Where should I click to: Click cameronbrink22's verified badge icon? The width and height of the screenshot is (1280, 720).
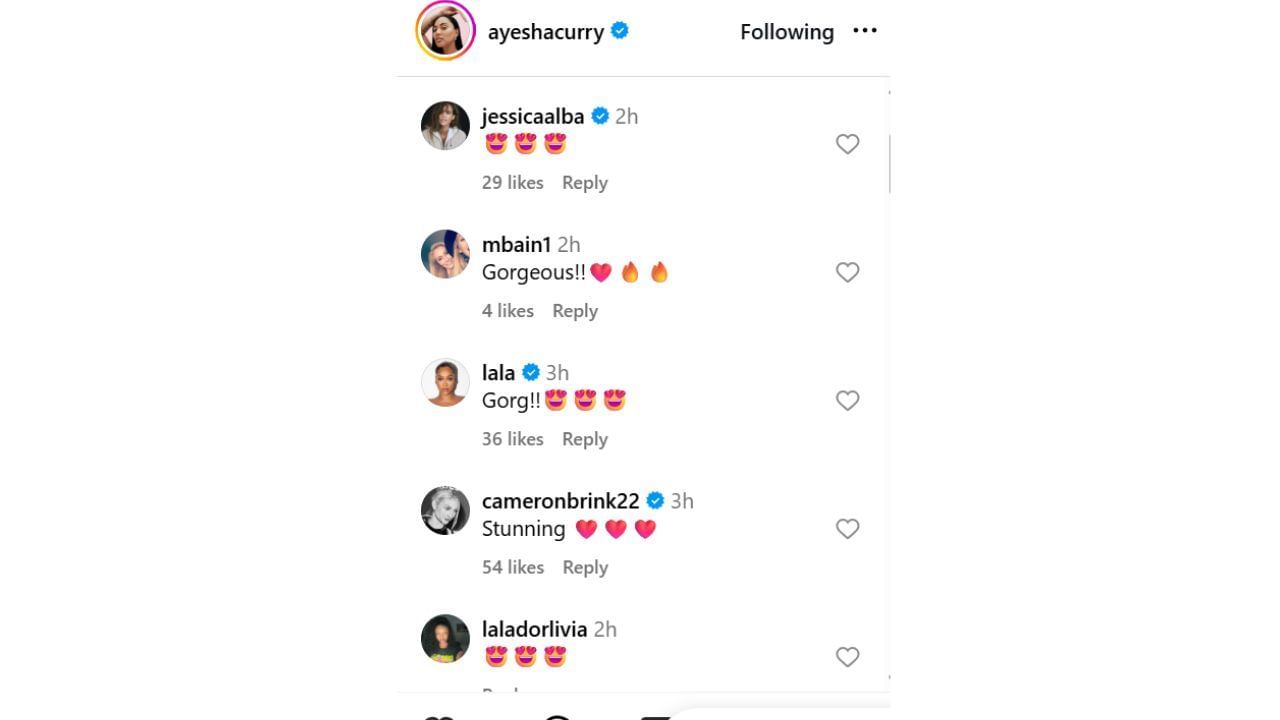(656, 500)
